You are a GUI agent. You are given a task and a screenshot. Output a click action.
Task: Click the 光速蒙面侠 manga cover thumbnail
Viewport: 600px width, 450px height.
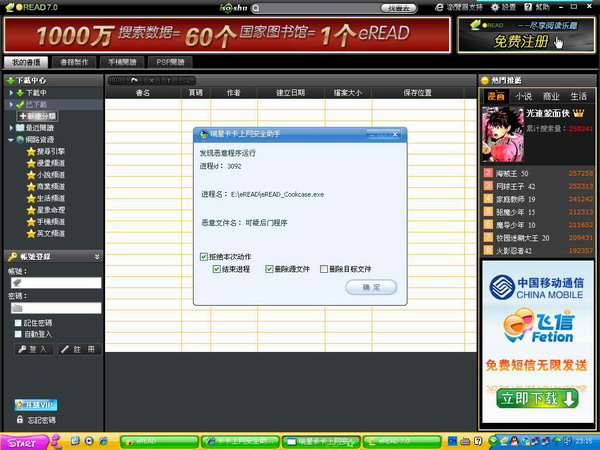click(503, 134)
